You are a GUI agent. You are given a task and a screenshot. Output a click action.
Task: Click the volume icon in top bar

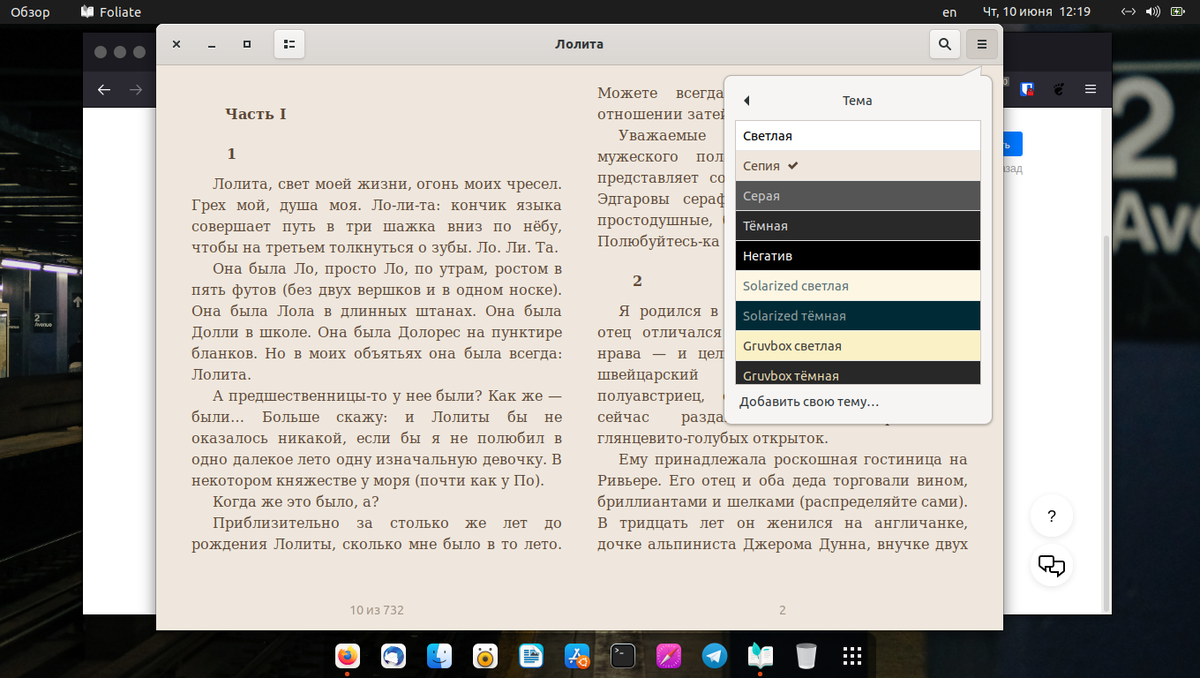pos(1152,12)
